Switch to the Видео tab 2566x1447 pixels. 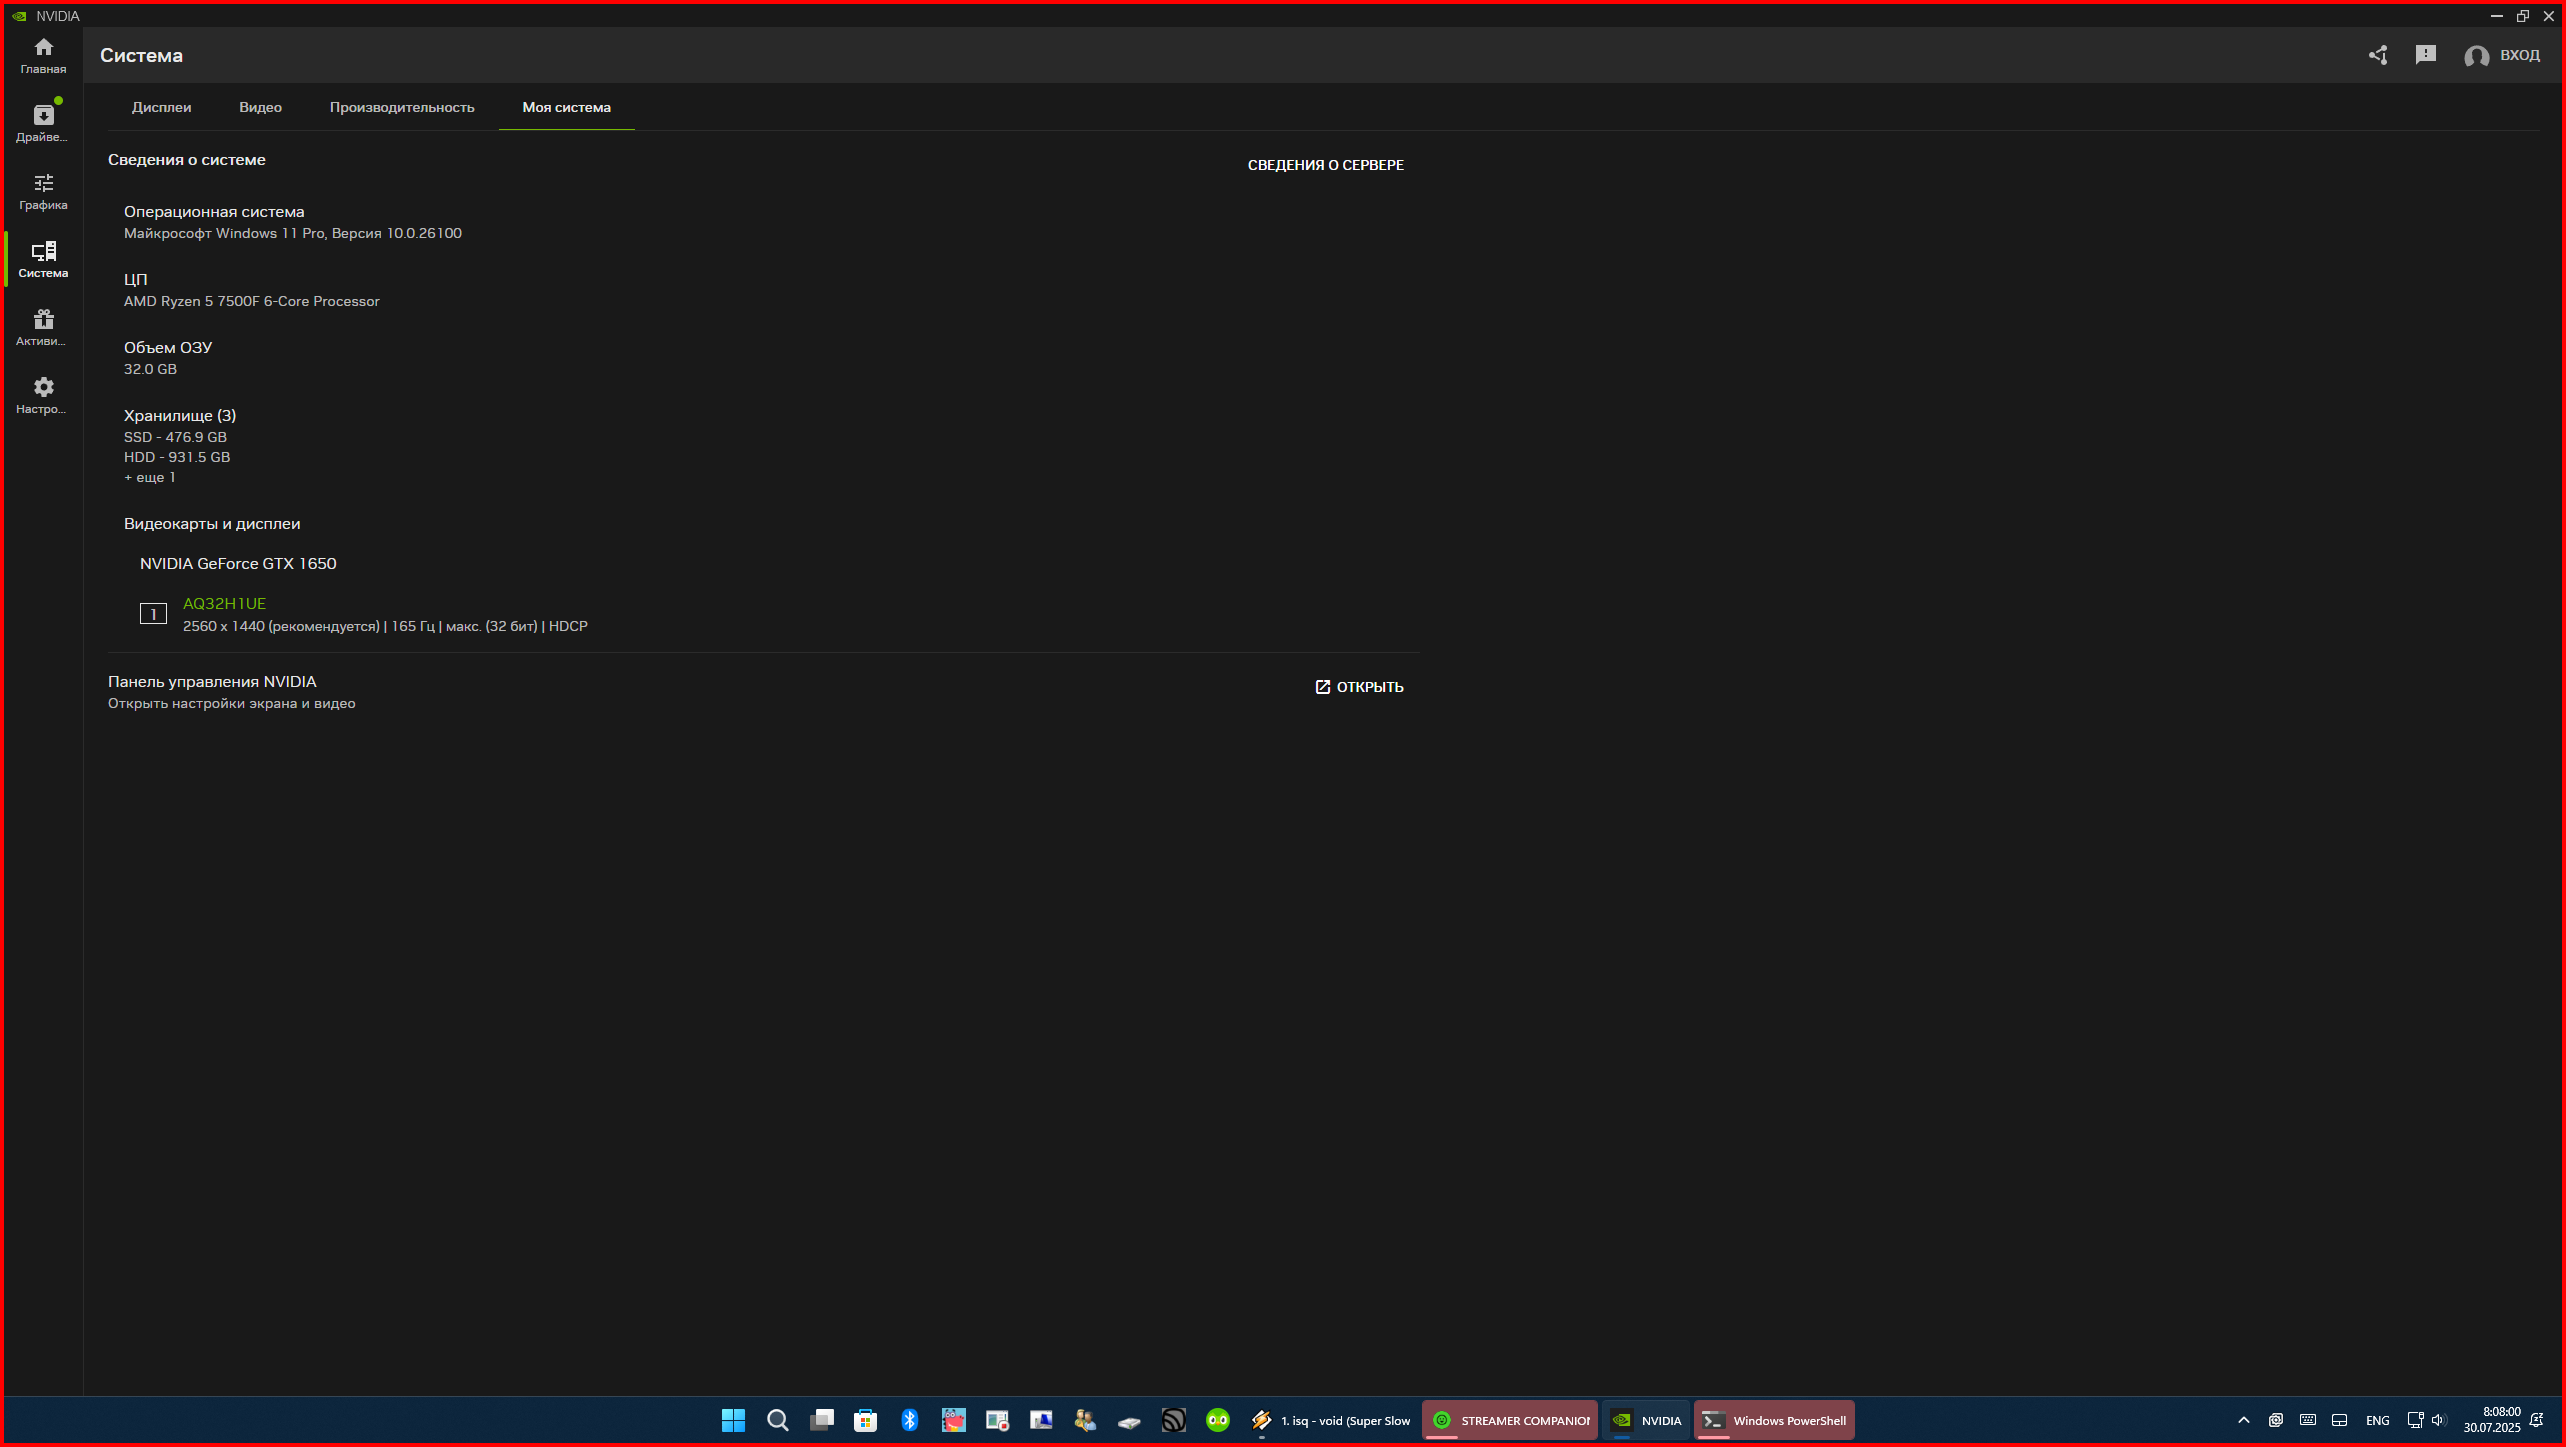pos(260,107)
